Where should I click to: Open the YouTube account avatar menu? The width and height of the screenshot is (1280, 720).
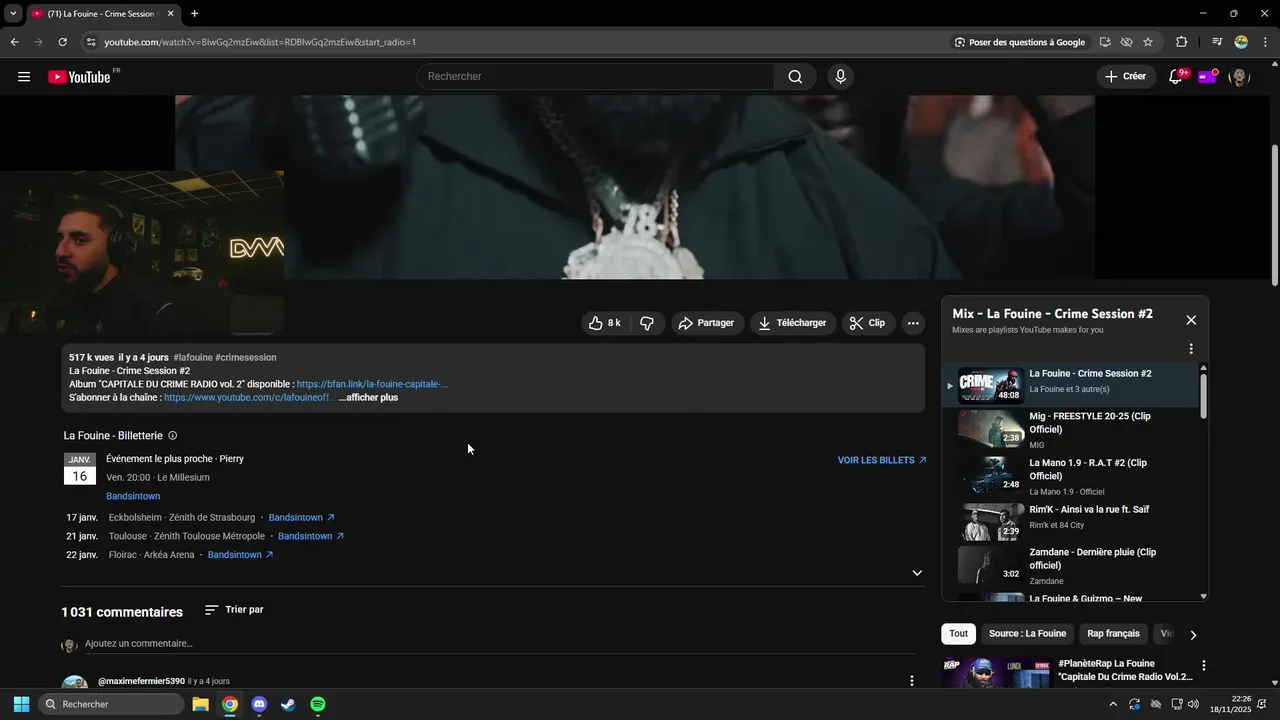coord(1239,77)
